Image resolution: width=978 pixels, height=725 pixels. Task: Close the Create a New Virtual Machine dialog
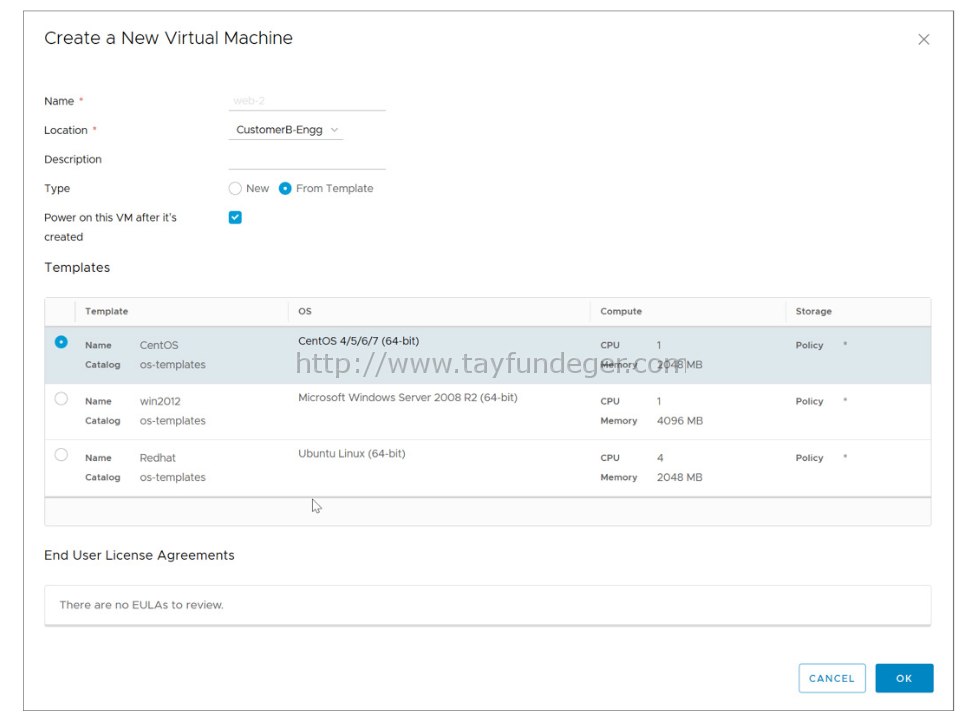pyautogui.click(x=923, y=39)
